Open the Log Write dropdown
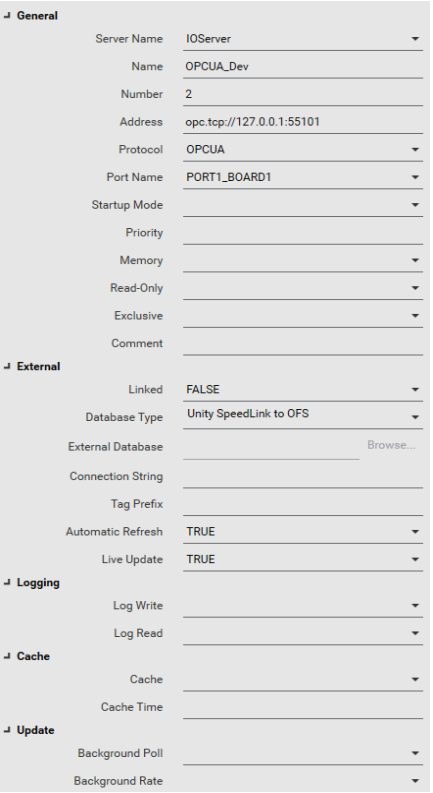 pyautogui.click(x=303, y=606)
